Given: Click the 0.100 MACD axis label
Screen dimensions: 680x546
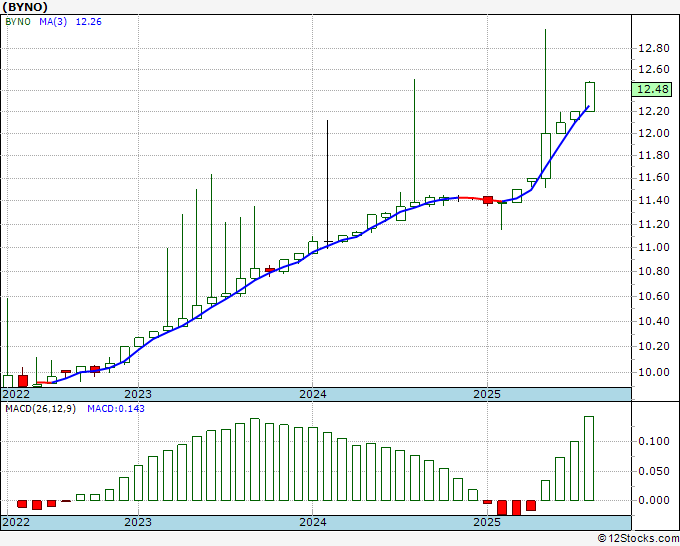Looking at the screenshot, I should coord(654,441).
